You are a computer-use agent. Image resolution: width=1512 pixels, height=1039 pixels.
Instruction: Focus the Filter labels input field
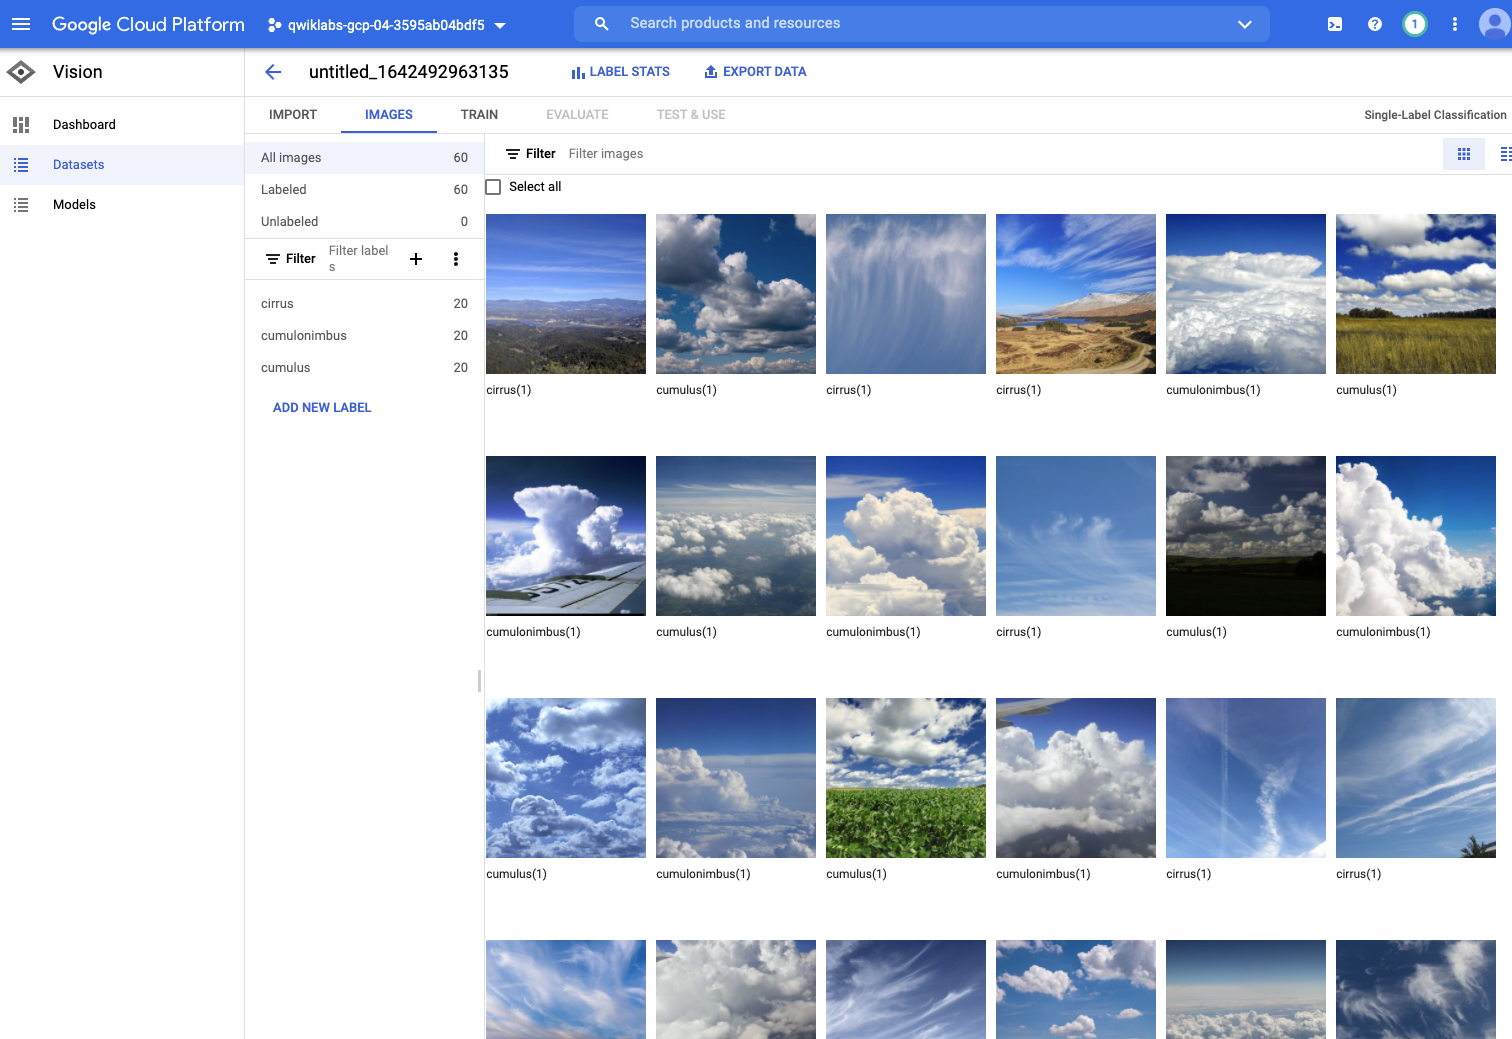(361, 259)
